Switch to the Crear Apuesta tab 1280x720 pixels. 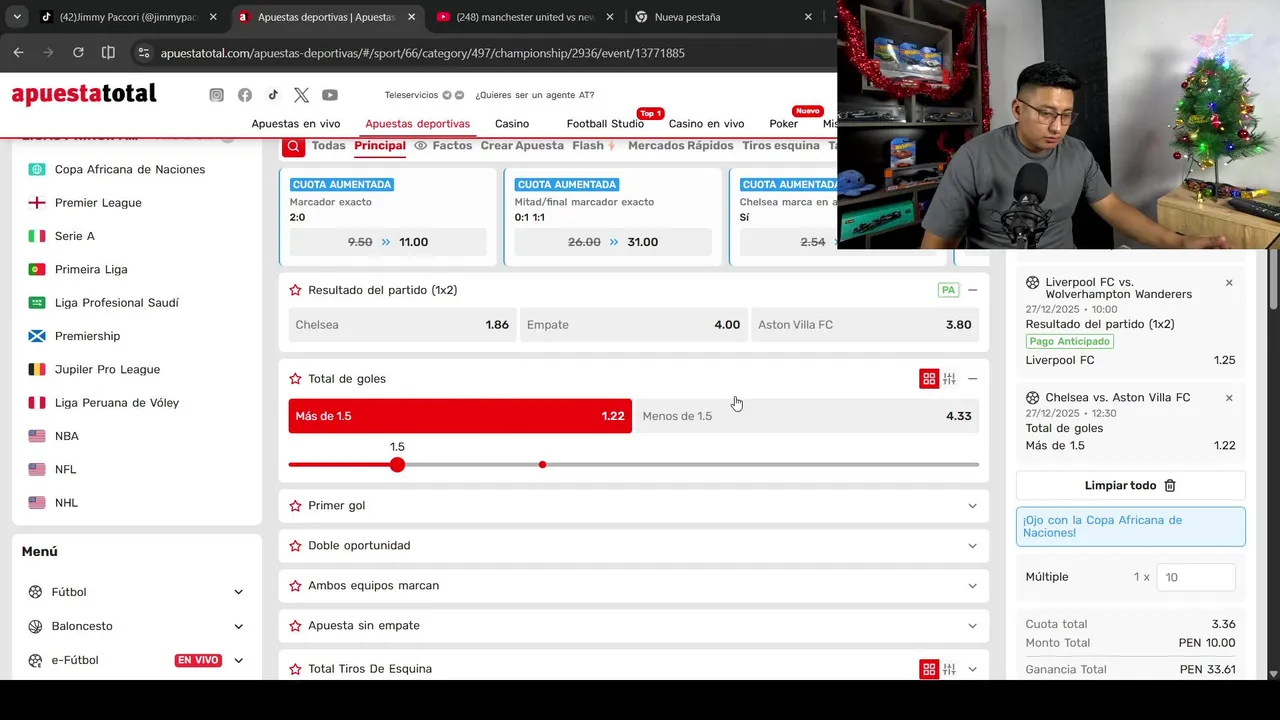pyautogui.click(x=522, y=146)
